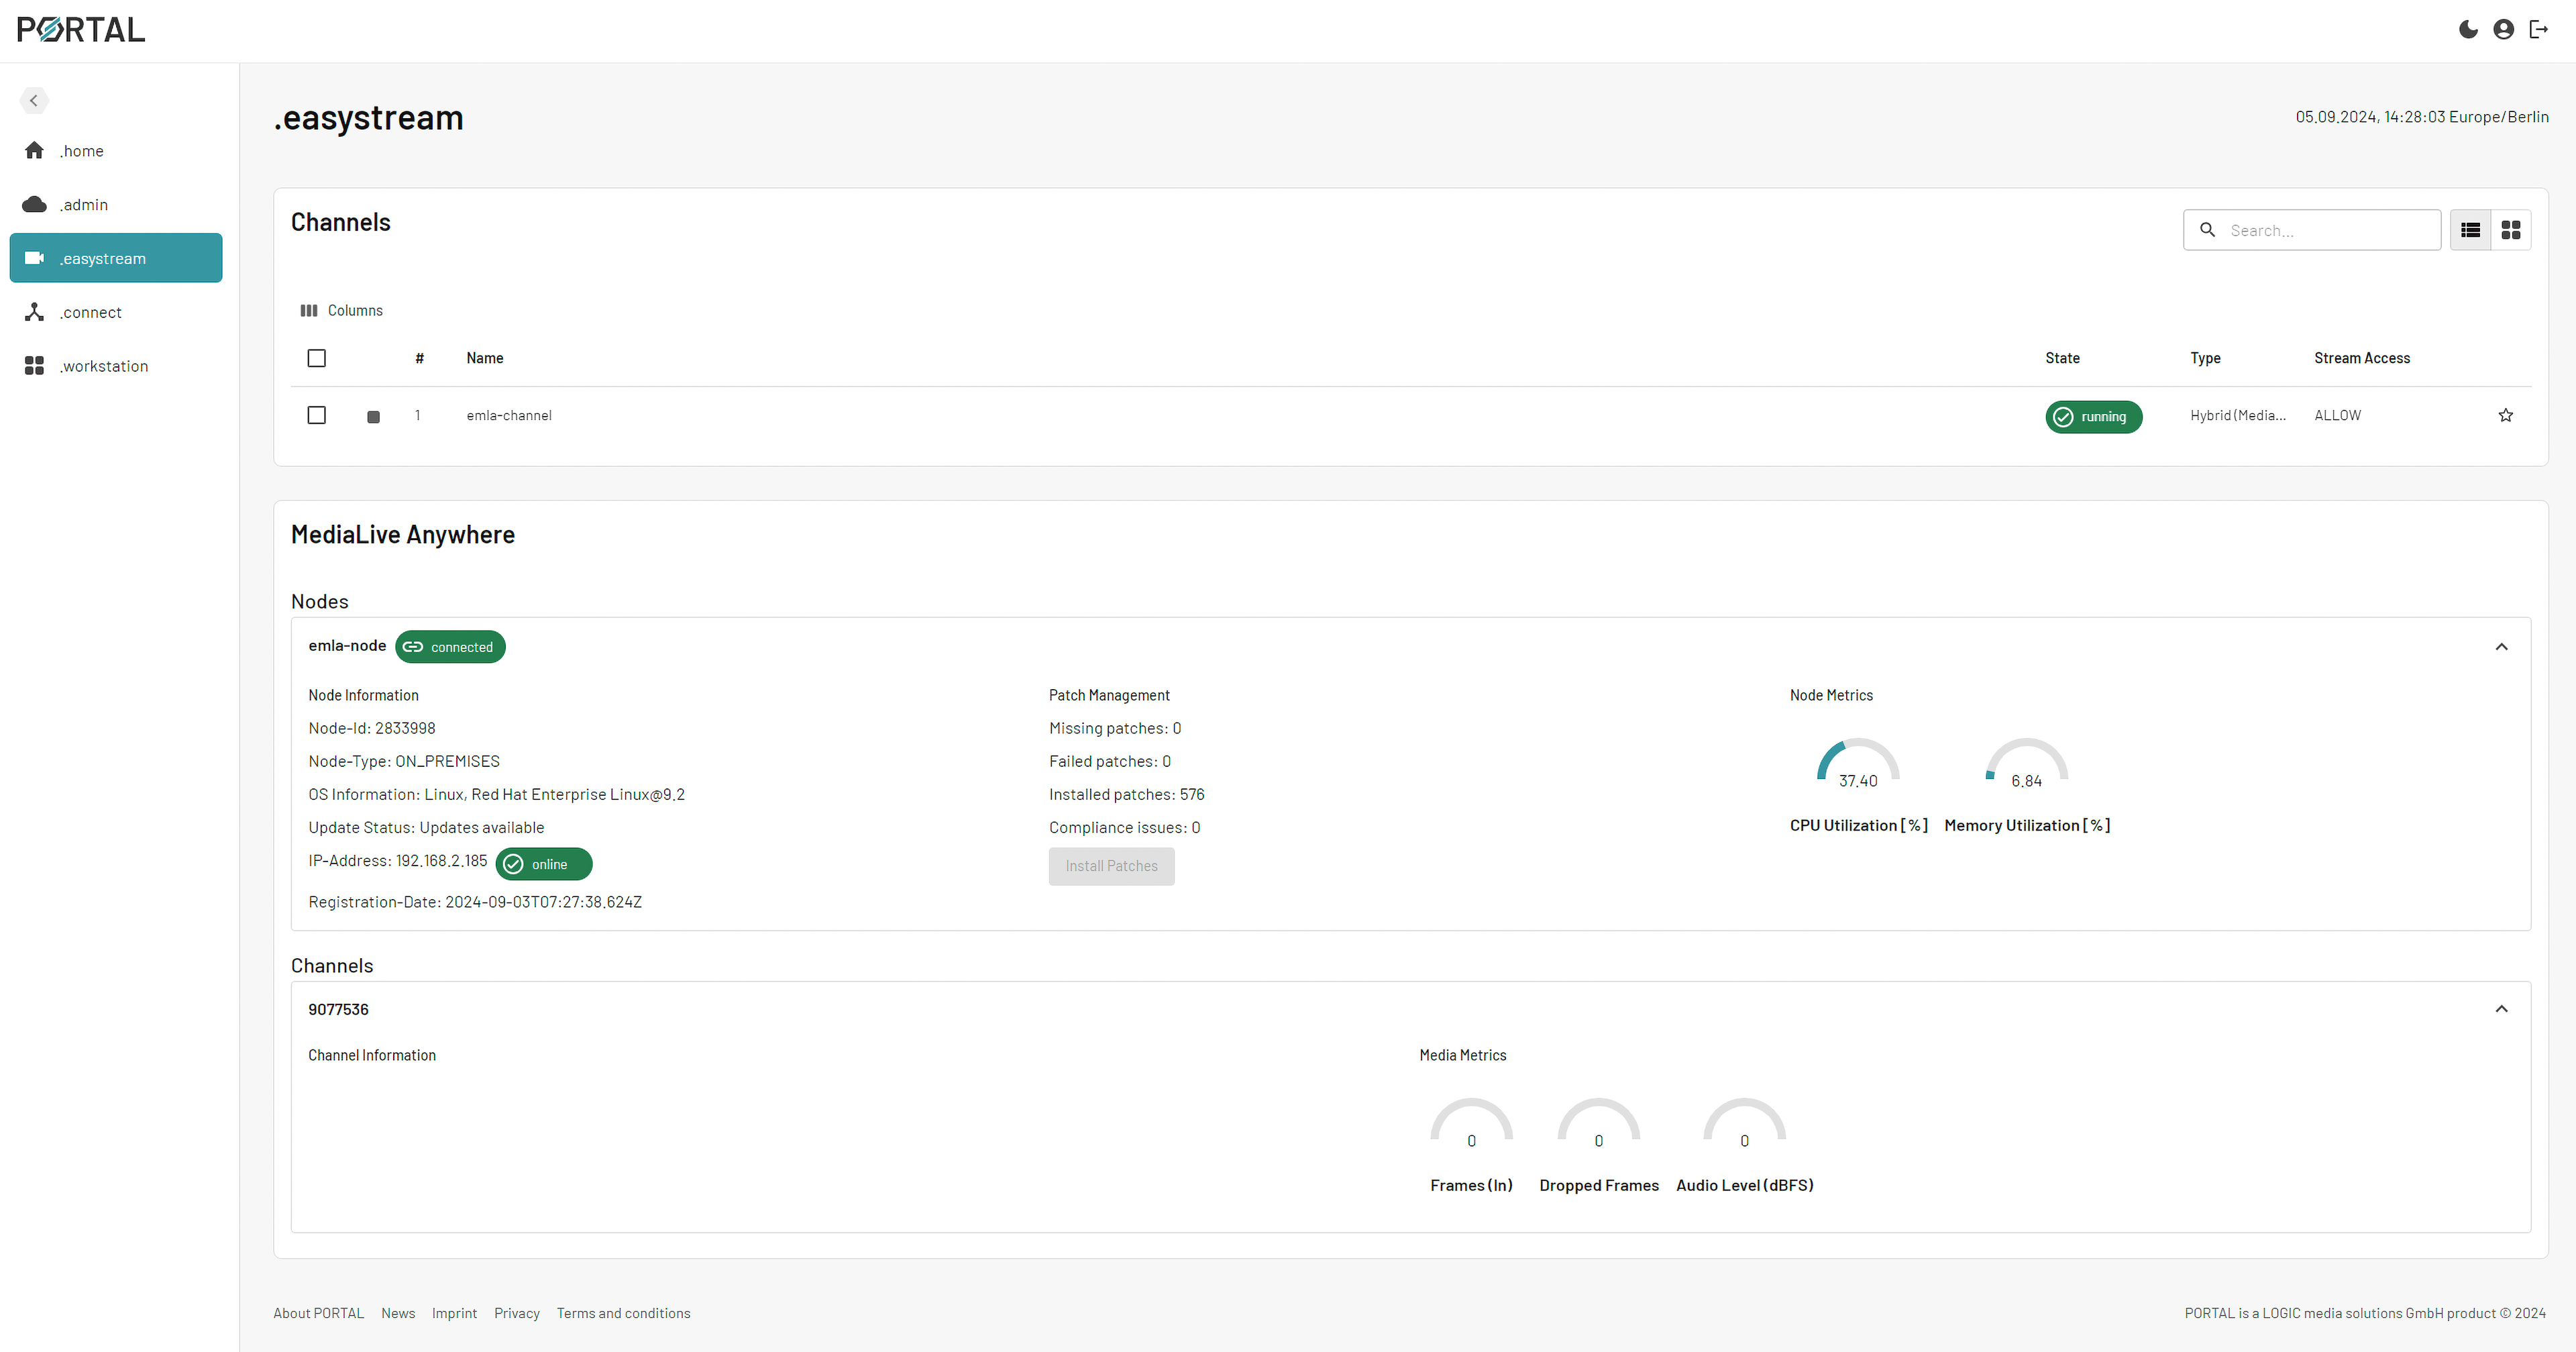Image resolution: width=2576 pixels, height=1352 pixels.
Task: Select the emla-channel row checkbox
Action: click(x=316, y=415)
